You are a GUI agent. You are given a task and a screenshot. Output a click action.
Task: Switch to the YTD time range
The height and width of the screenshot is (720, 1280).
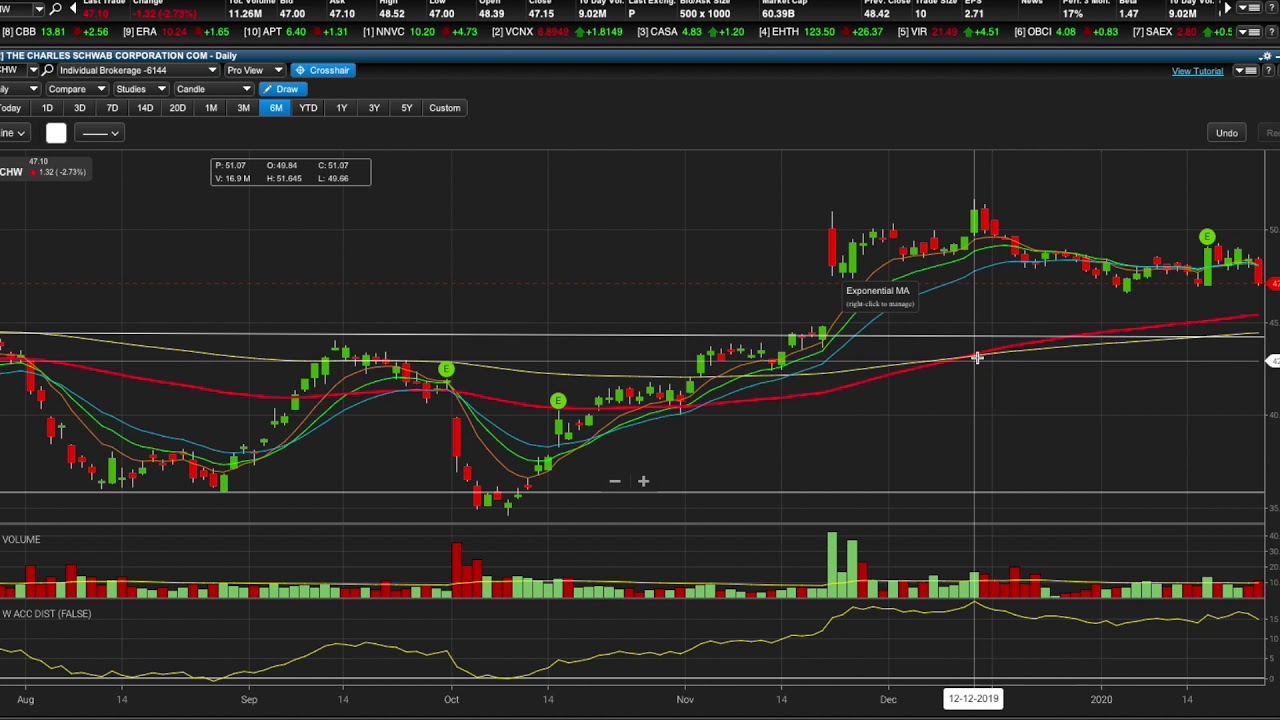pos(308,108)
